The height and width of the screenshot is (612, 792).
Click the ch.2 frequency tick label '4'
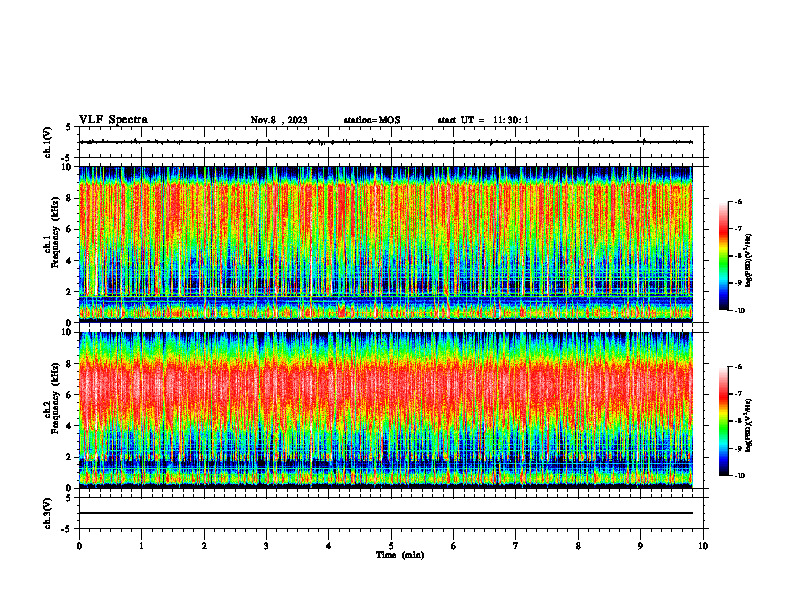[x=69, y=426]
